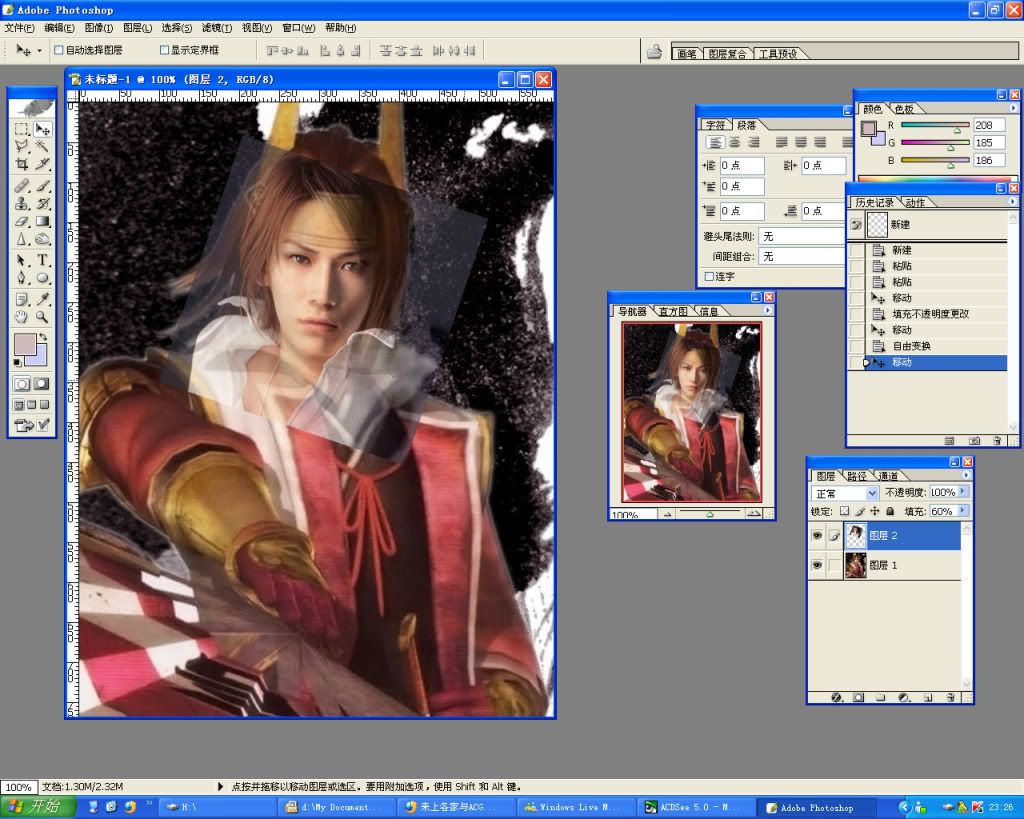Open the layer blend mode dropdown 正常
This screenshot has width=1024, height=819.
coord(845,493)
